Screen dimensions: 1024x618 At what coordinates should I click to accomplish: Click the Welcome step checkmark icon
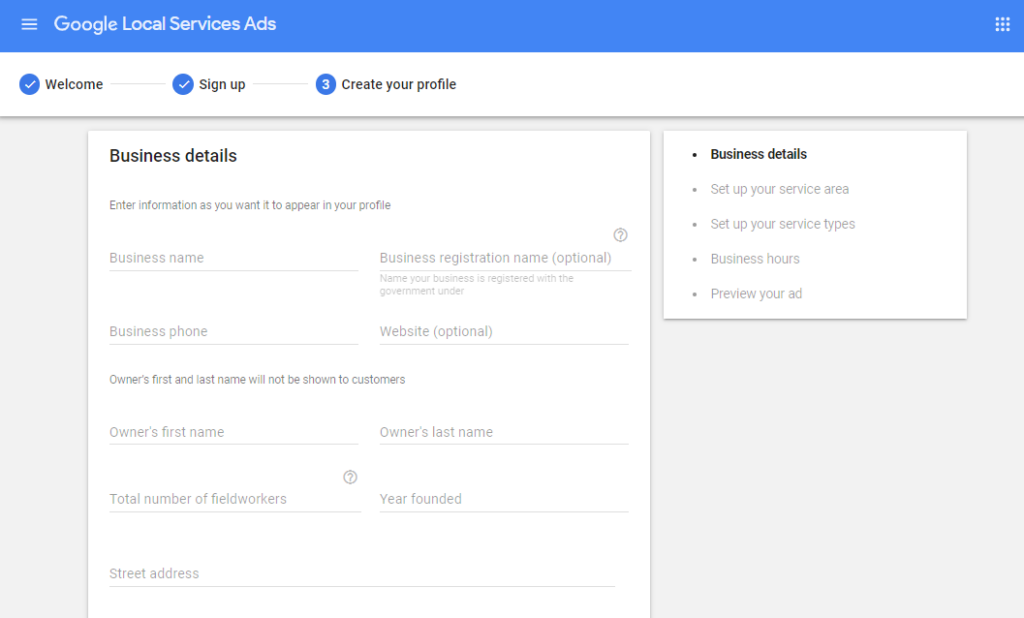(x=29, y=84)
